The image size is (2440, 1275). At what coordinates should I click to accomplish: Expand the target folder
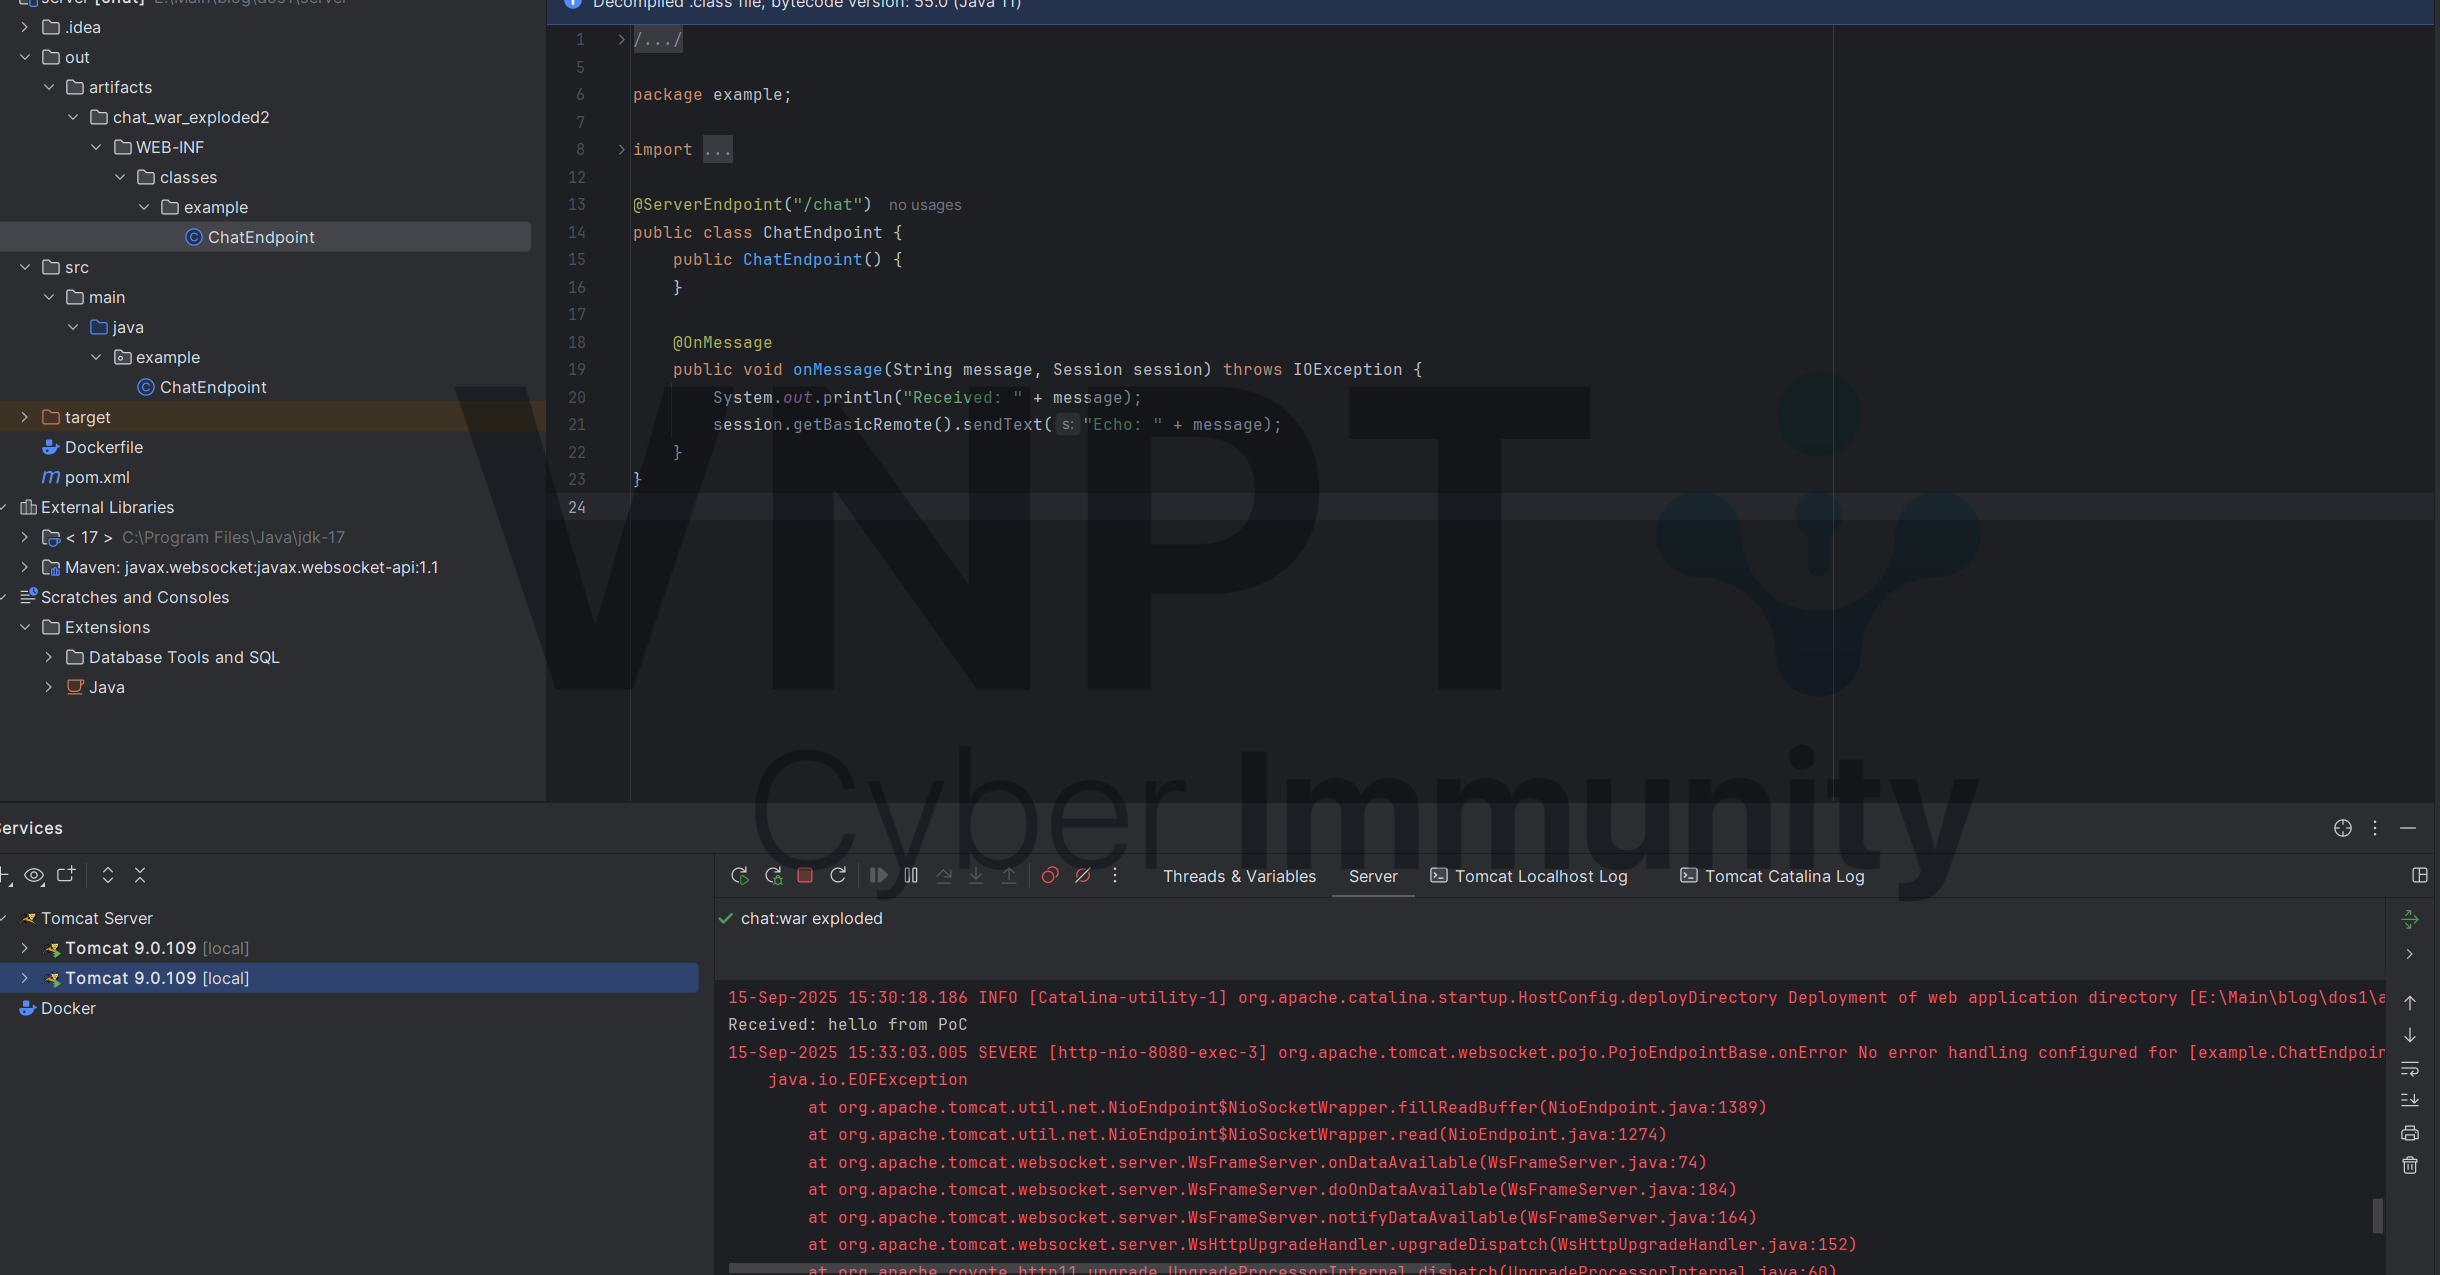25,417
